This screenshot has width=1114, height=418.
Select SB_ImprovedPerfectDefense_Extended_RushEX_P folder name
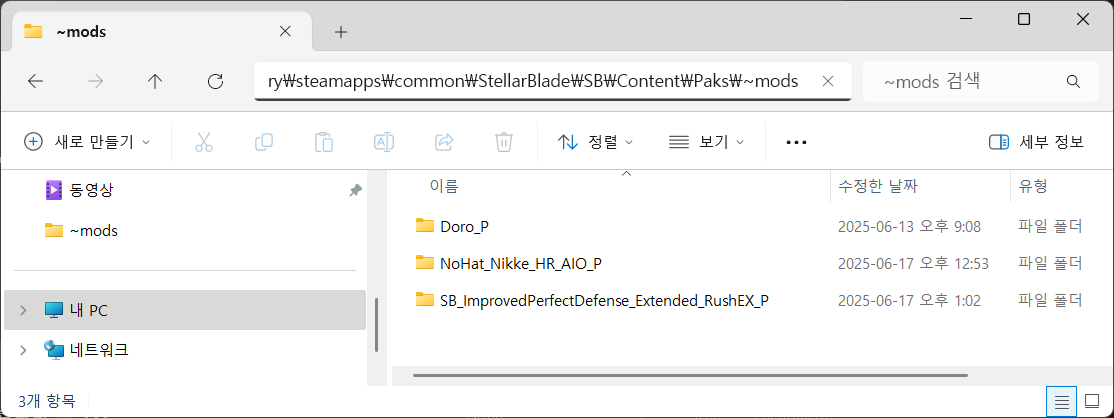tap(605, 300)
